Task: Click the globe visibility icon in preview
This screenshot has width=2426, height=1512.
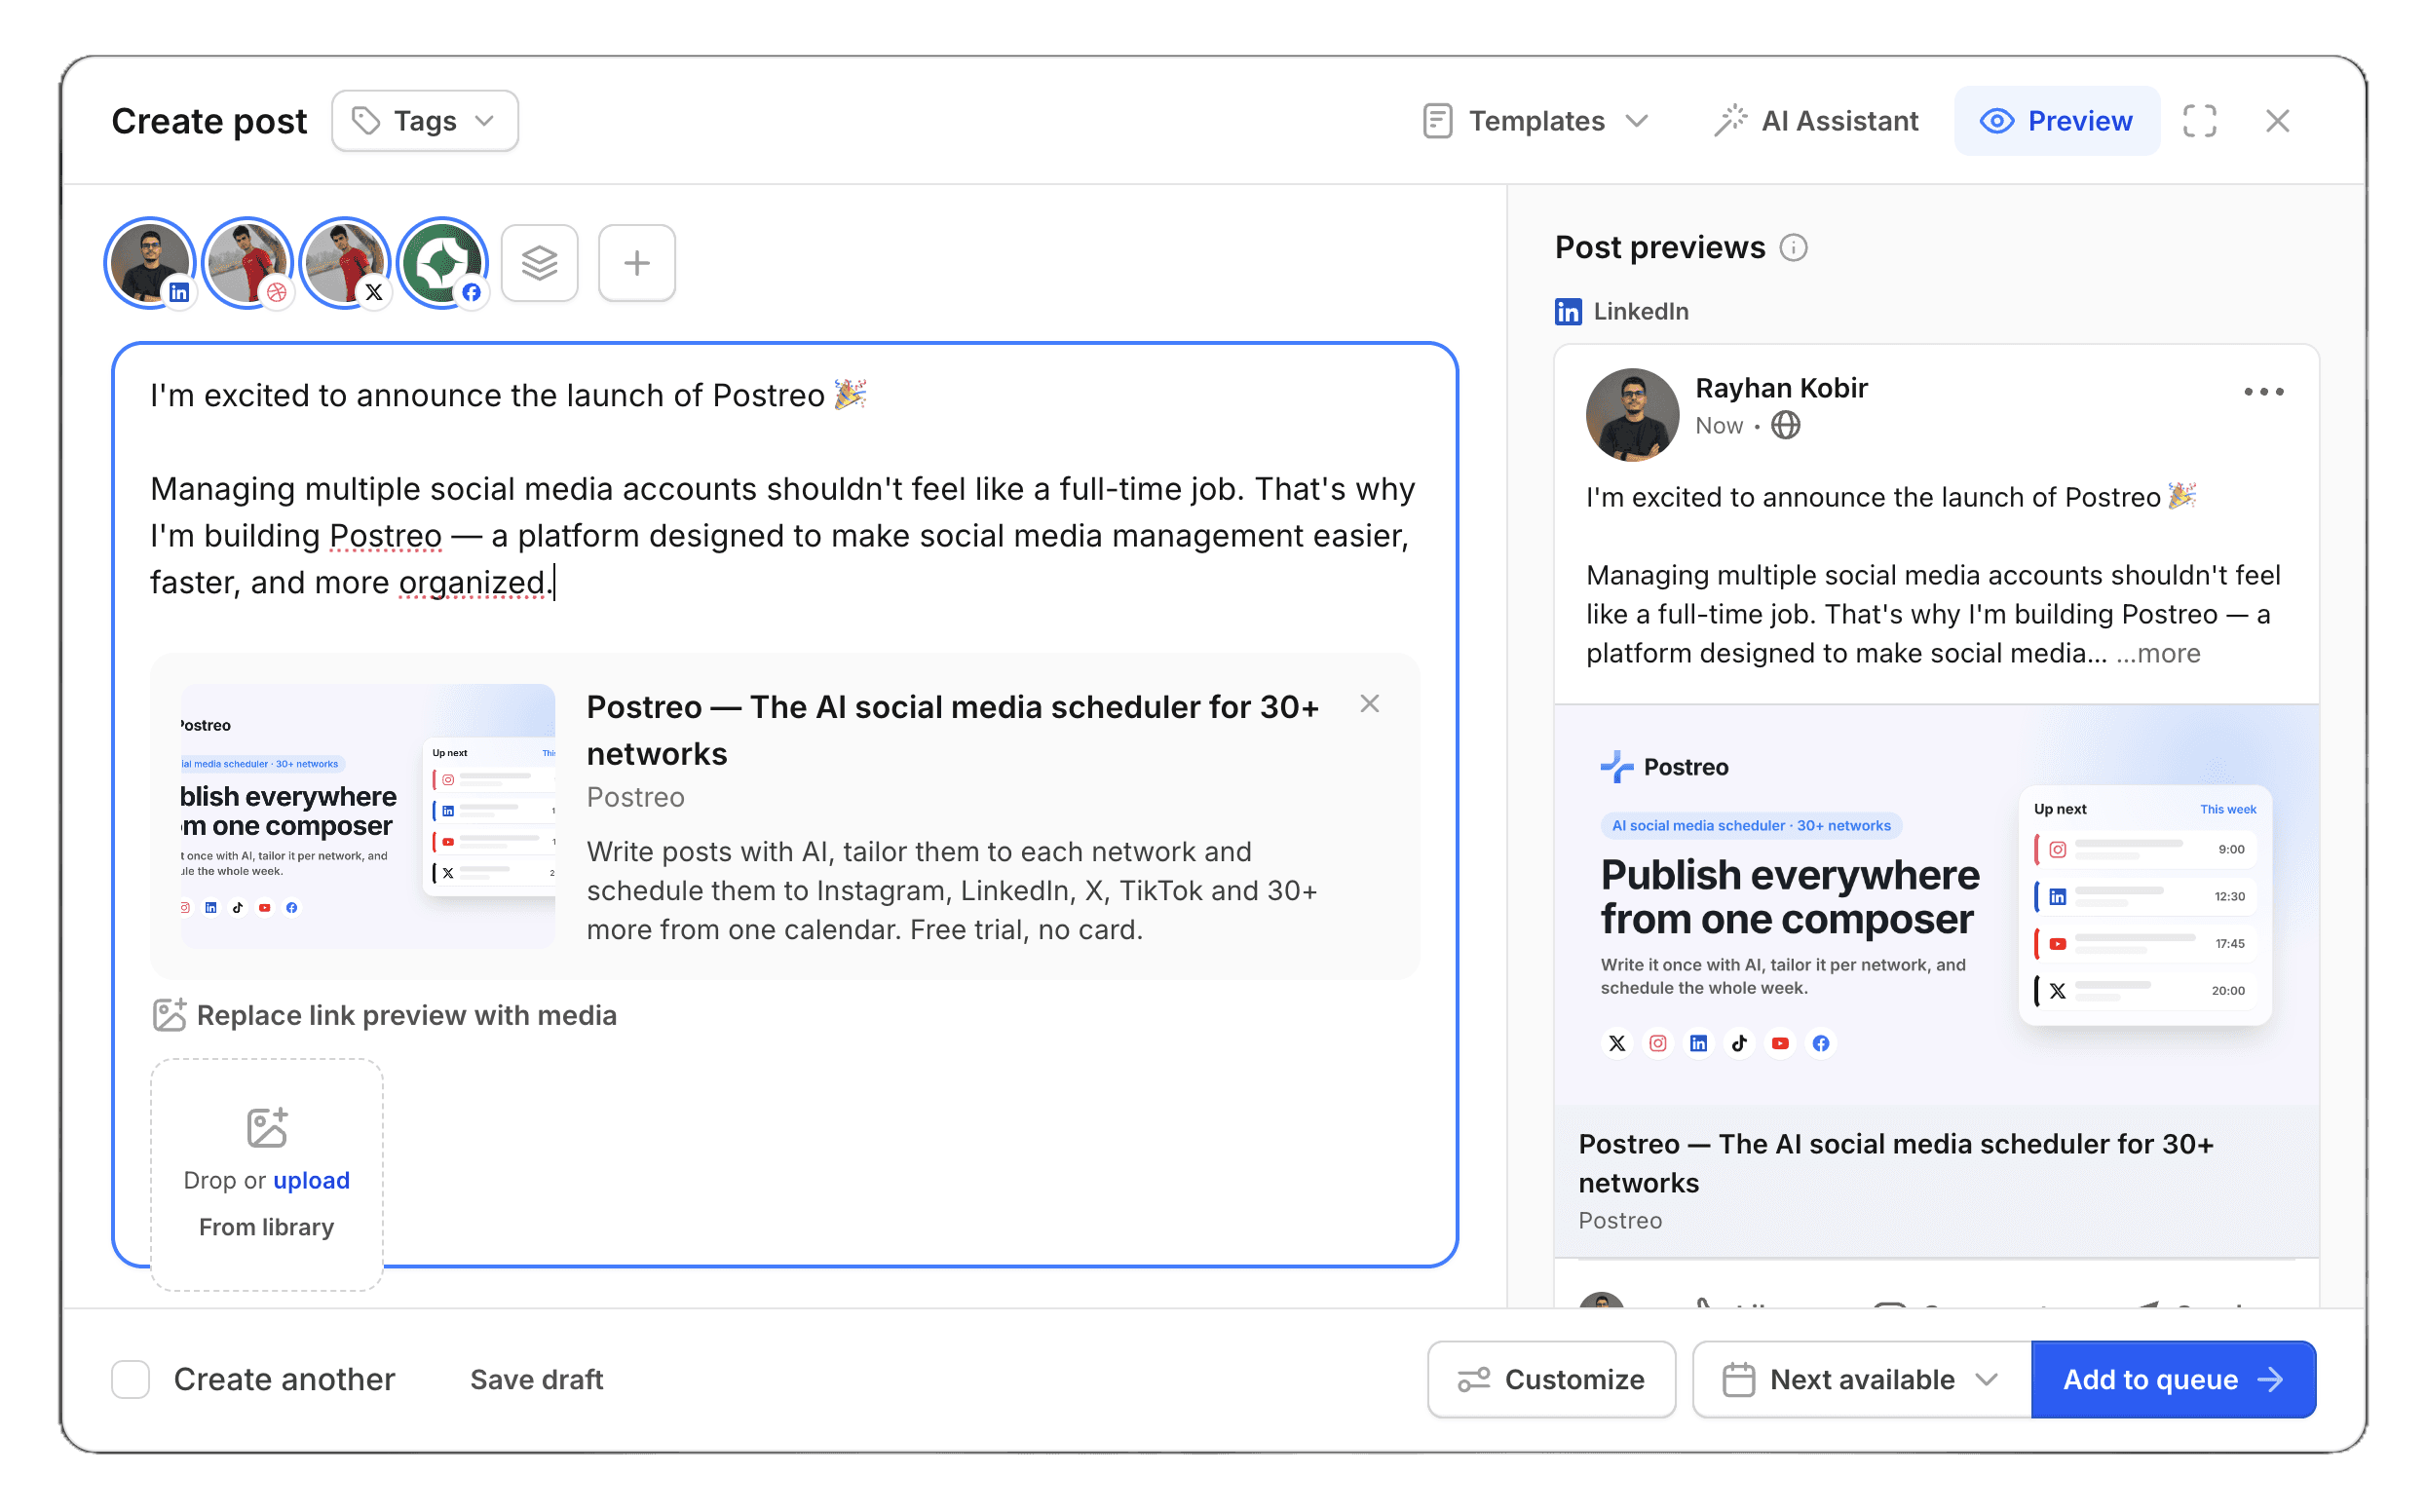Action: click(1785, 426)
